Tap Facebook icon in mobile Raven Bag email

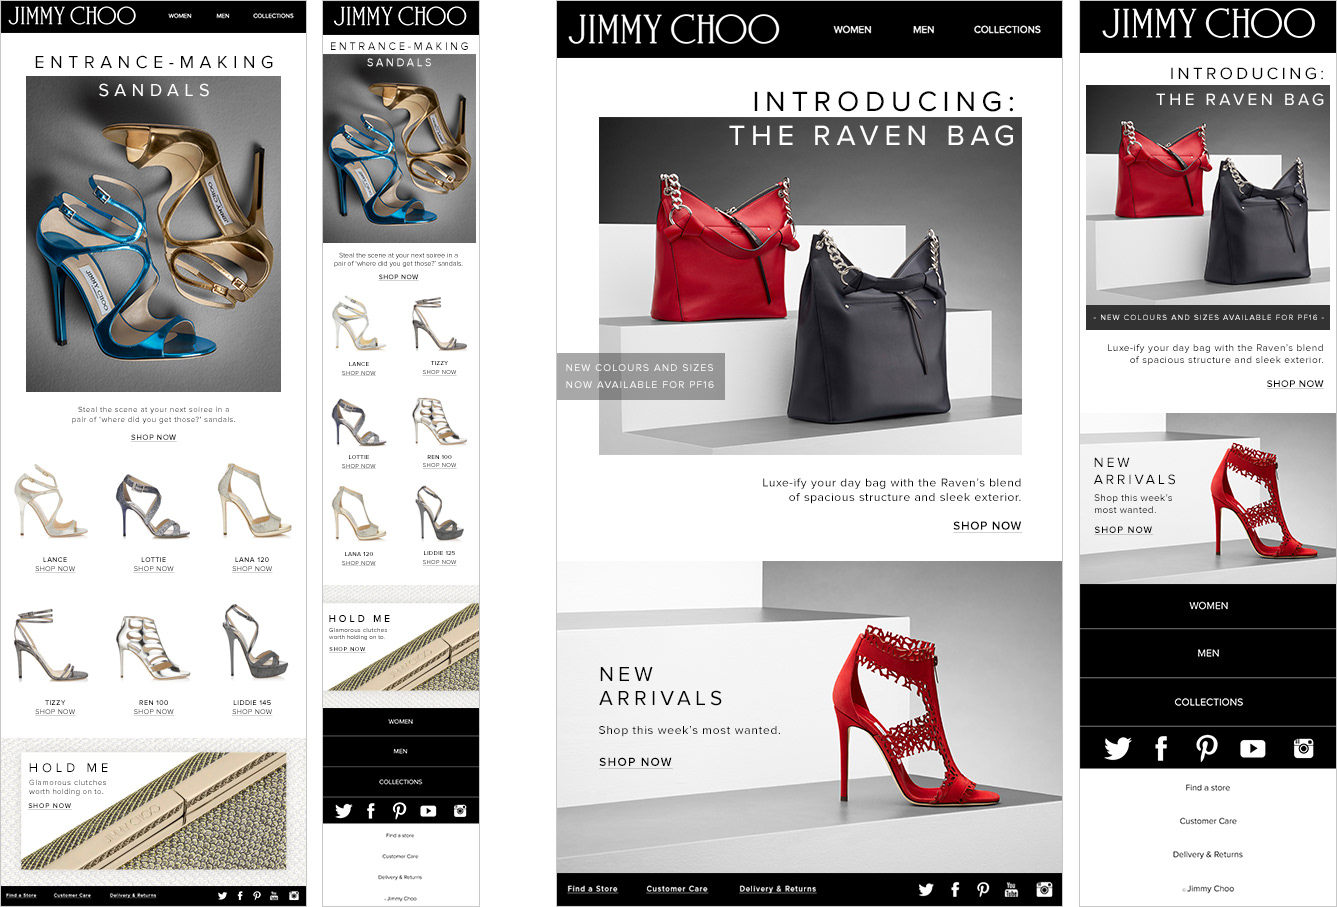click(x=1161, y=748)
